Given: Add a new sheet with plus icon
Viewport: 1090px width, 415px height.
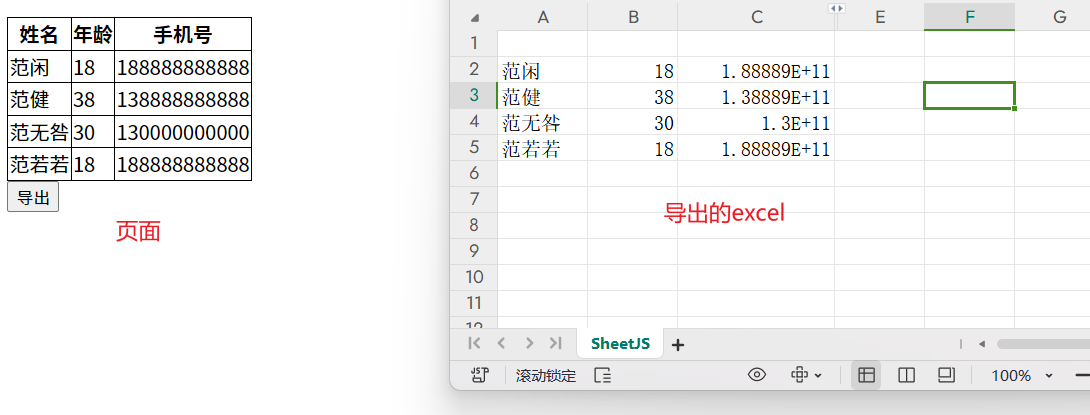Looking at the screenshot, I should coord(678,345).
